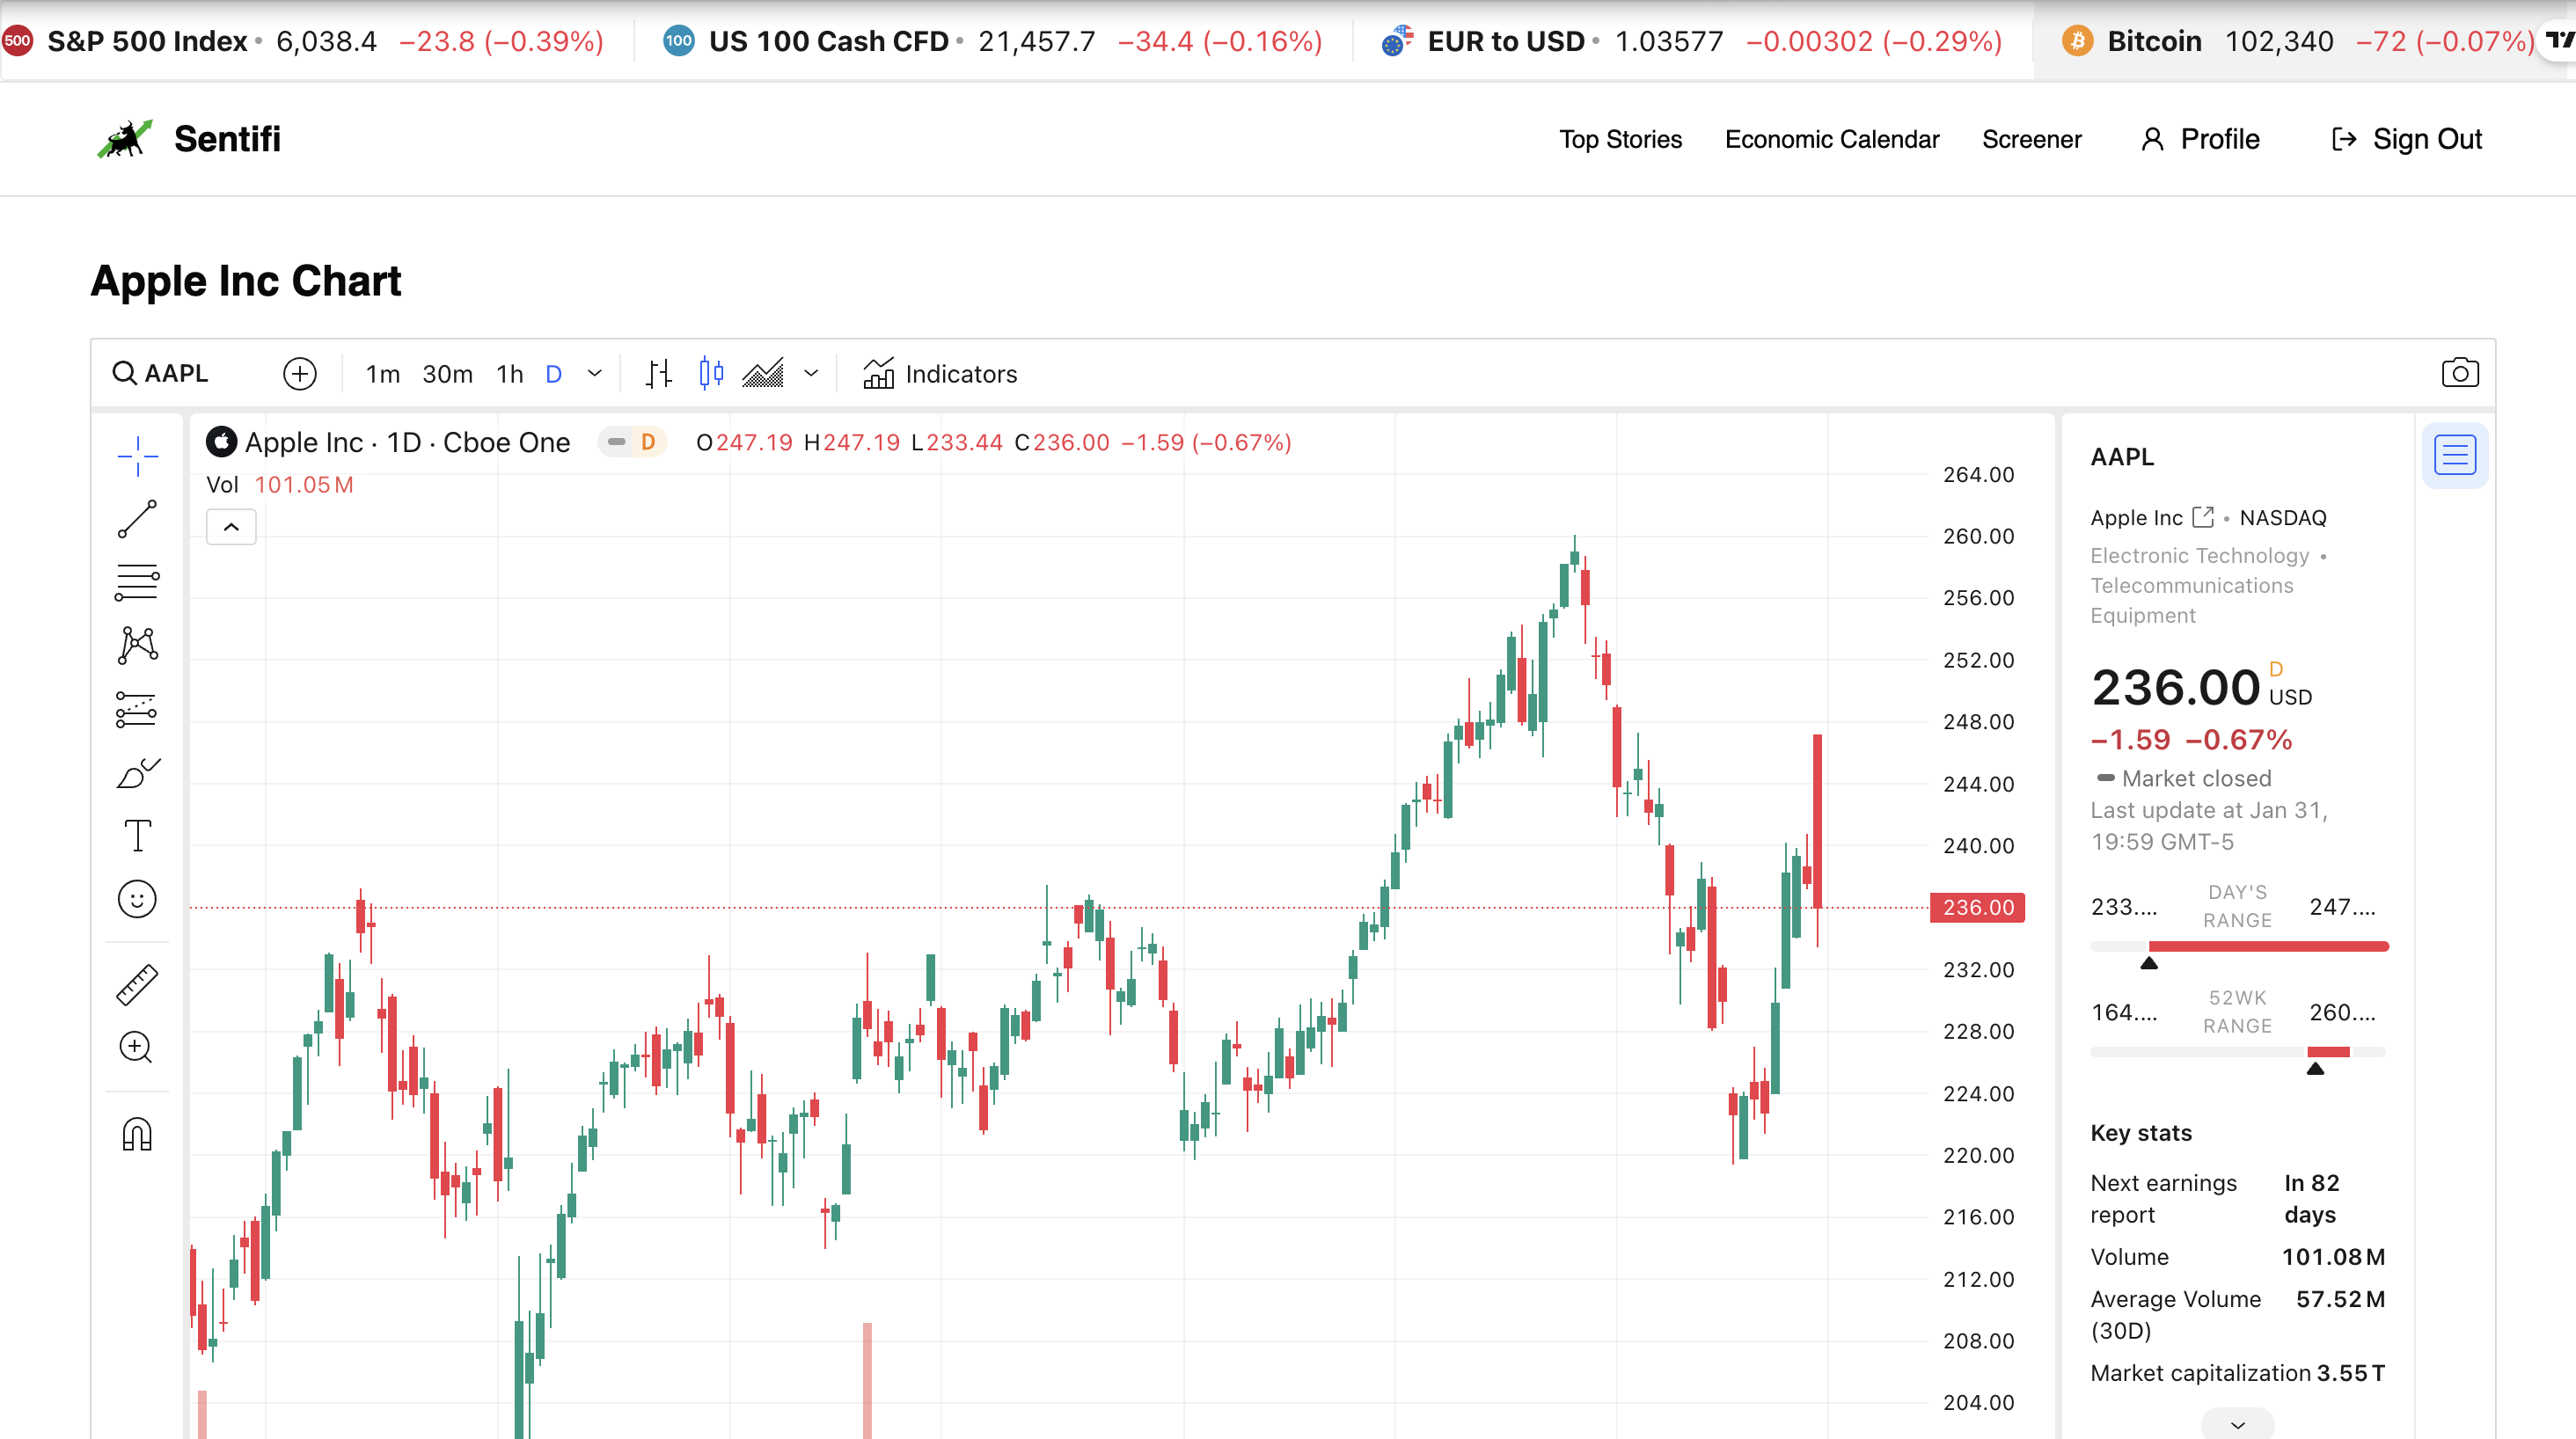
Task: Open the Economic Calendar page
Action: pyautogui.click(x=1831, y=139)
